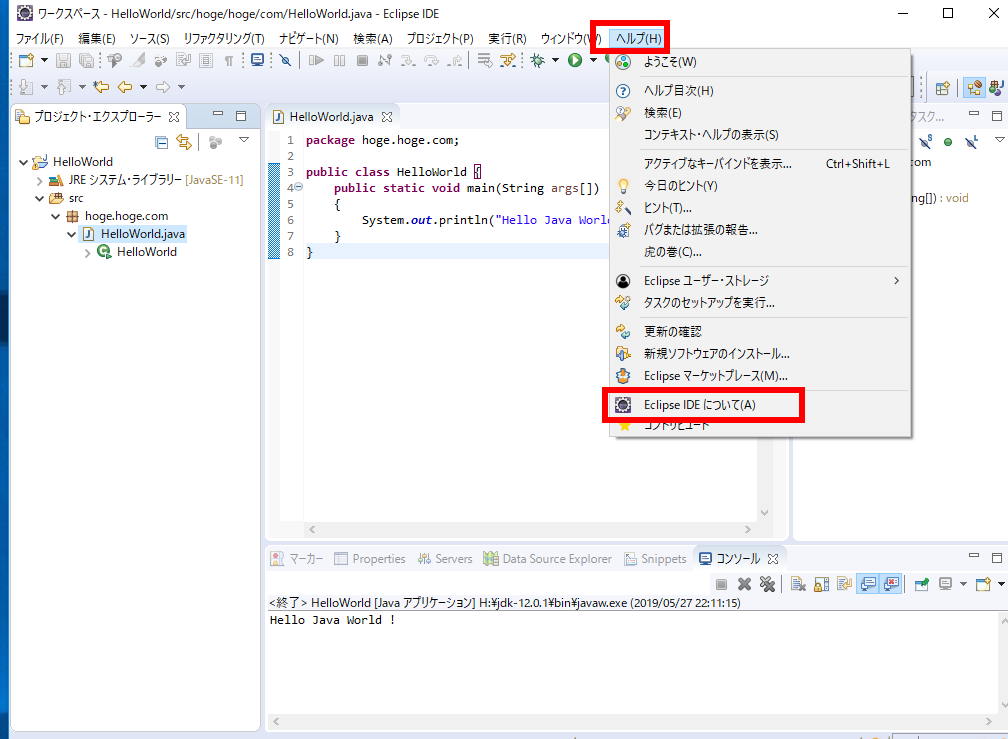
Task: Switch to the Snippets tab
Action: point(655,559)
